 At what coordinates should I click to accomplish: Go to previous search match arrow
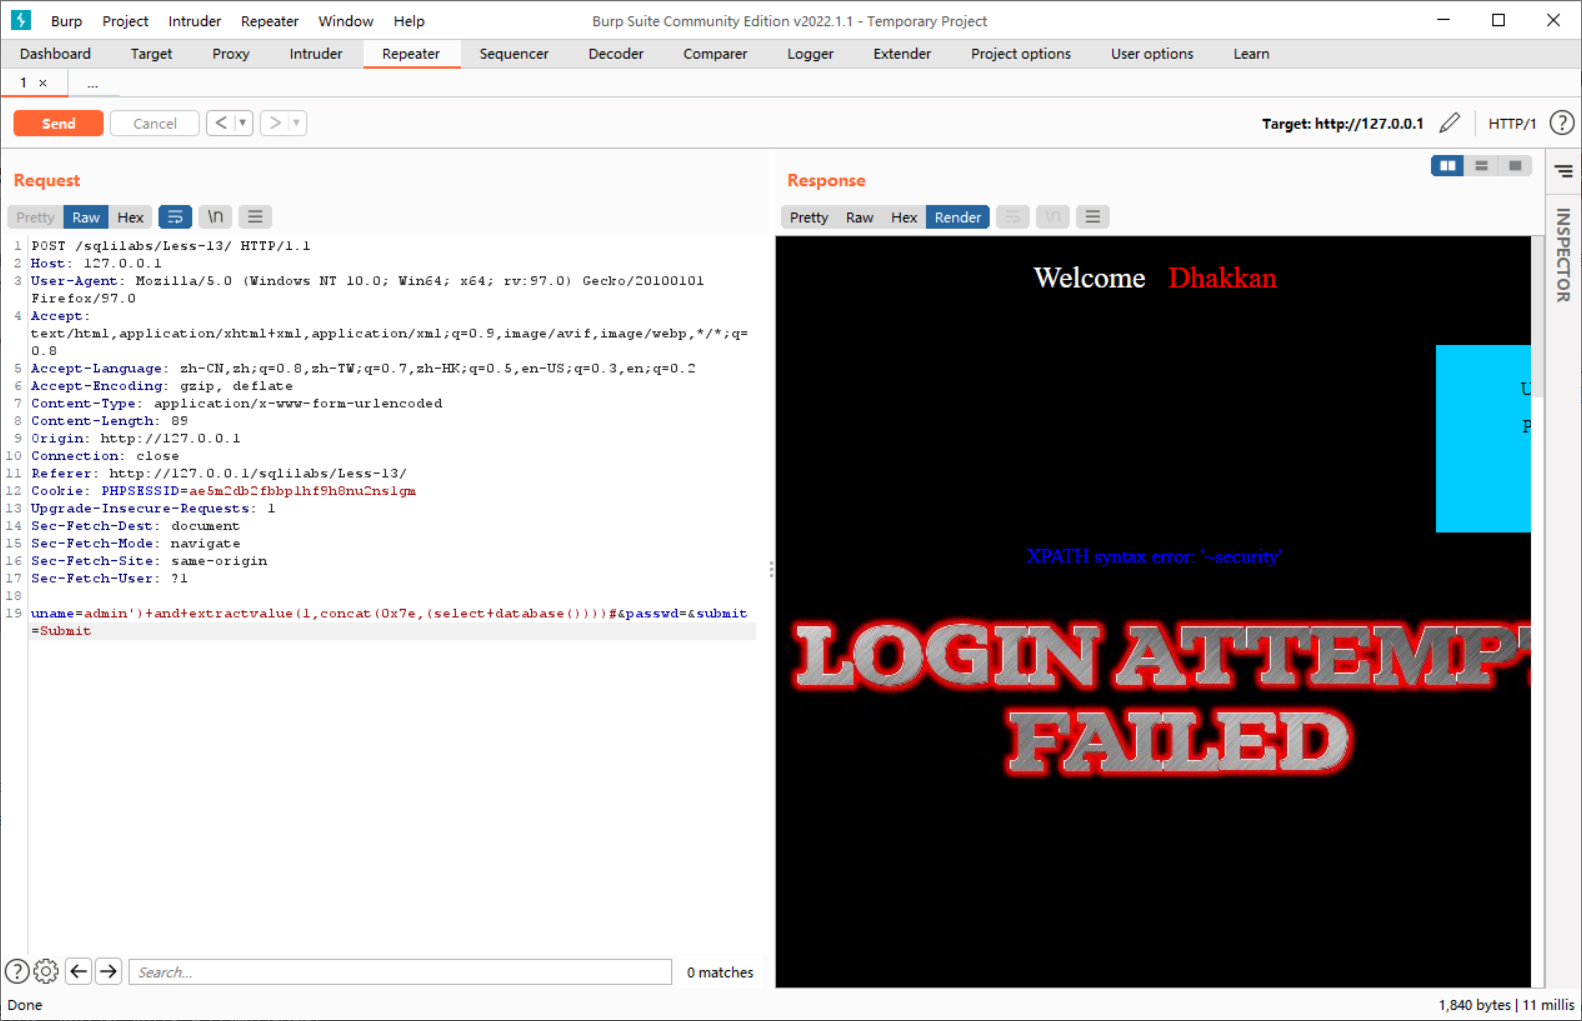coord(79,971)
